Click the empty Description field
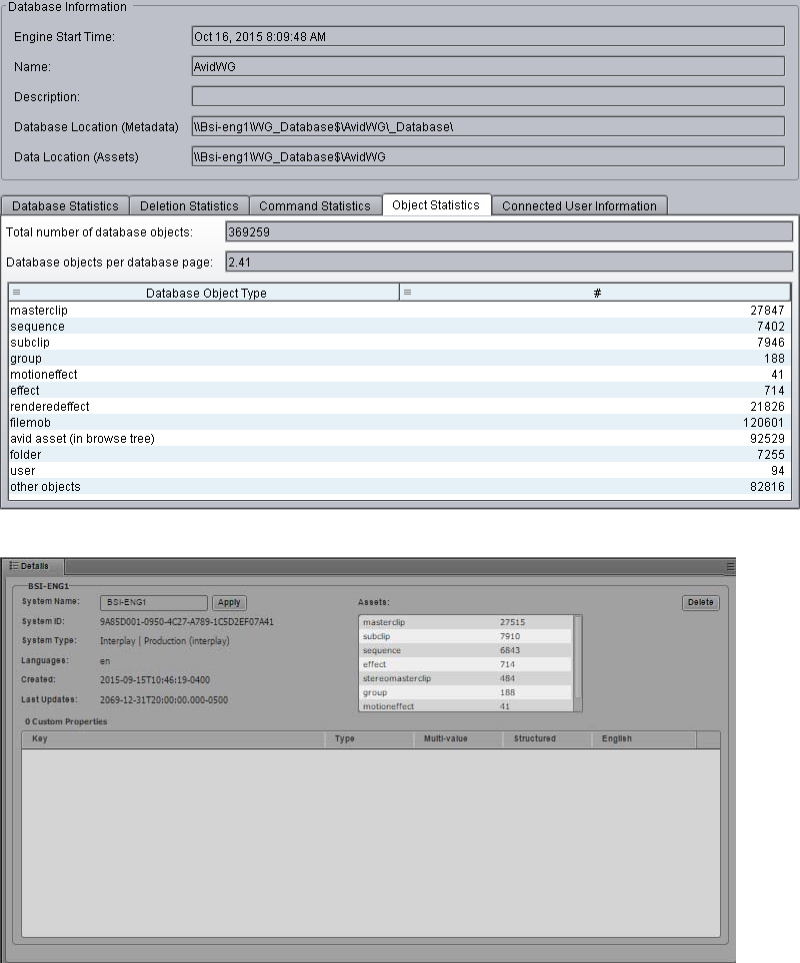Viewport: 800px width, 963px height. coord(488,96)
